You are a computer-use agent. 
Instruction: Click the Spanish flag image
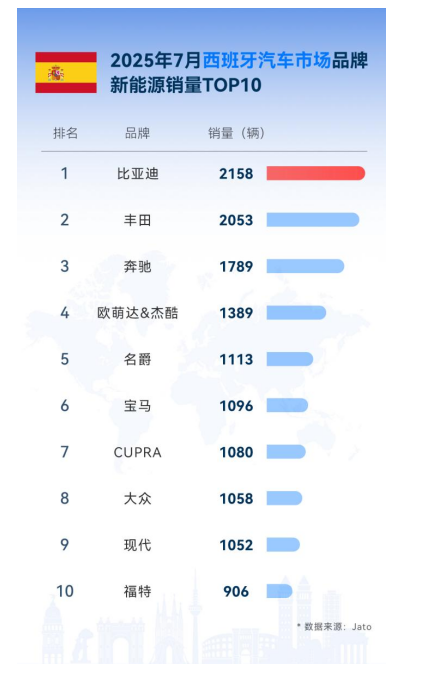coord(66,73)
